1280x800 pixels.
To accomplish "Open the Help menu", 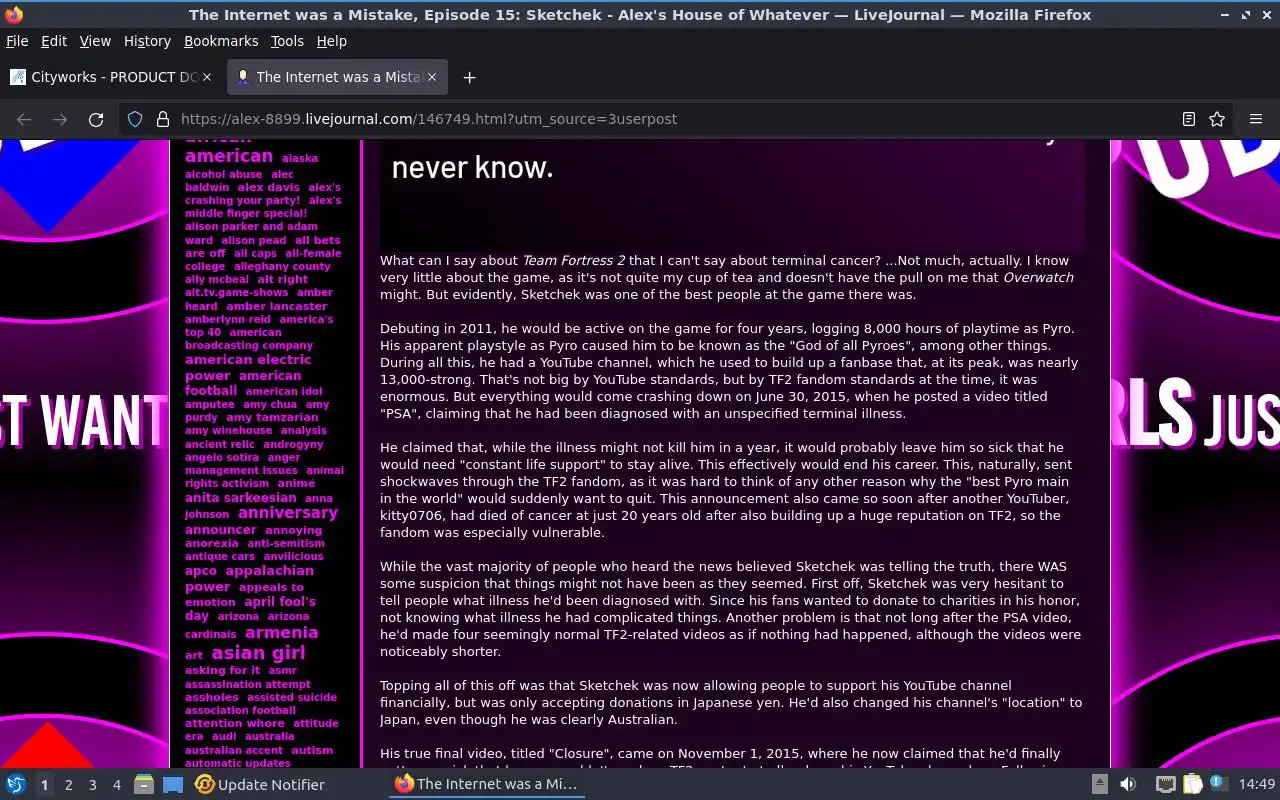I will click(x=331, y=41).
